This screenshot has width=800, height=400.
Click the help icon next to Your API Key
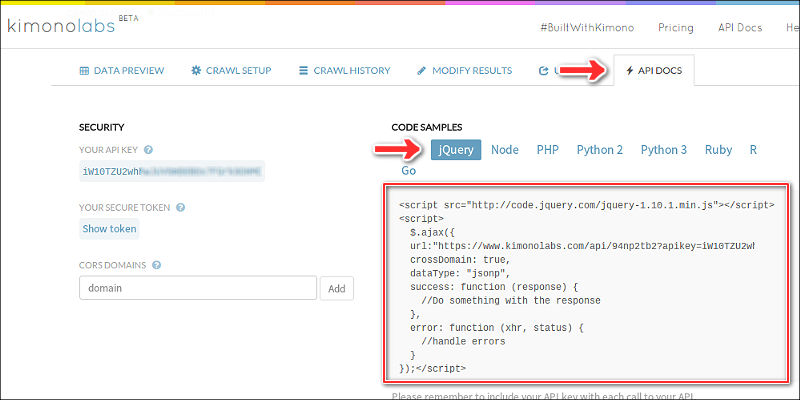(148, 150)
